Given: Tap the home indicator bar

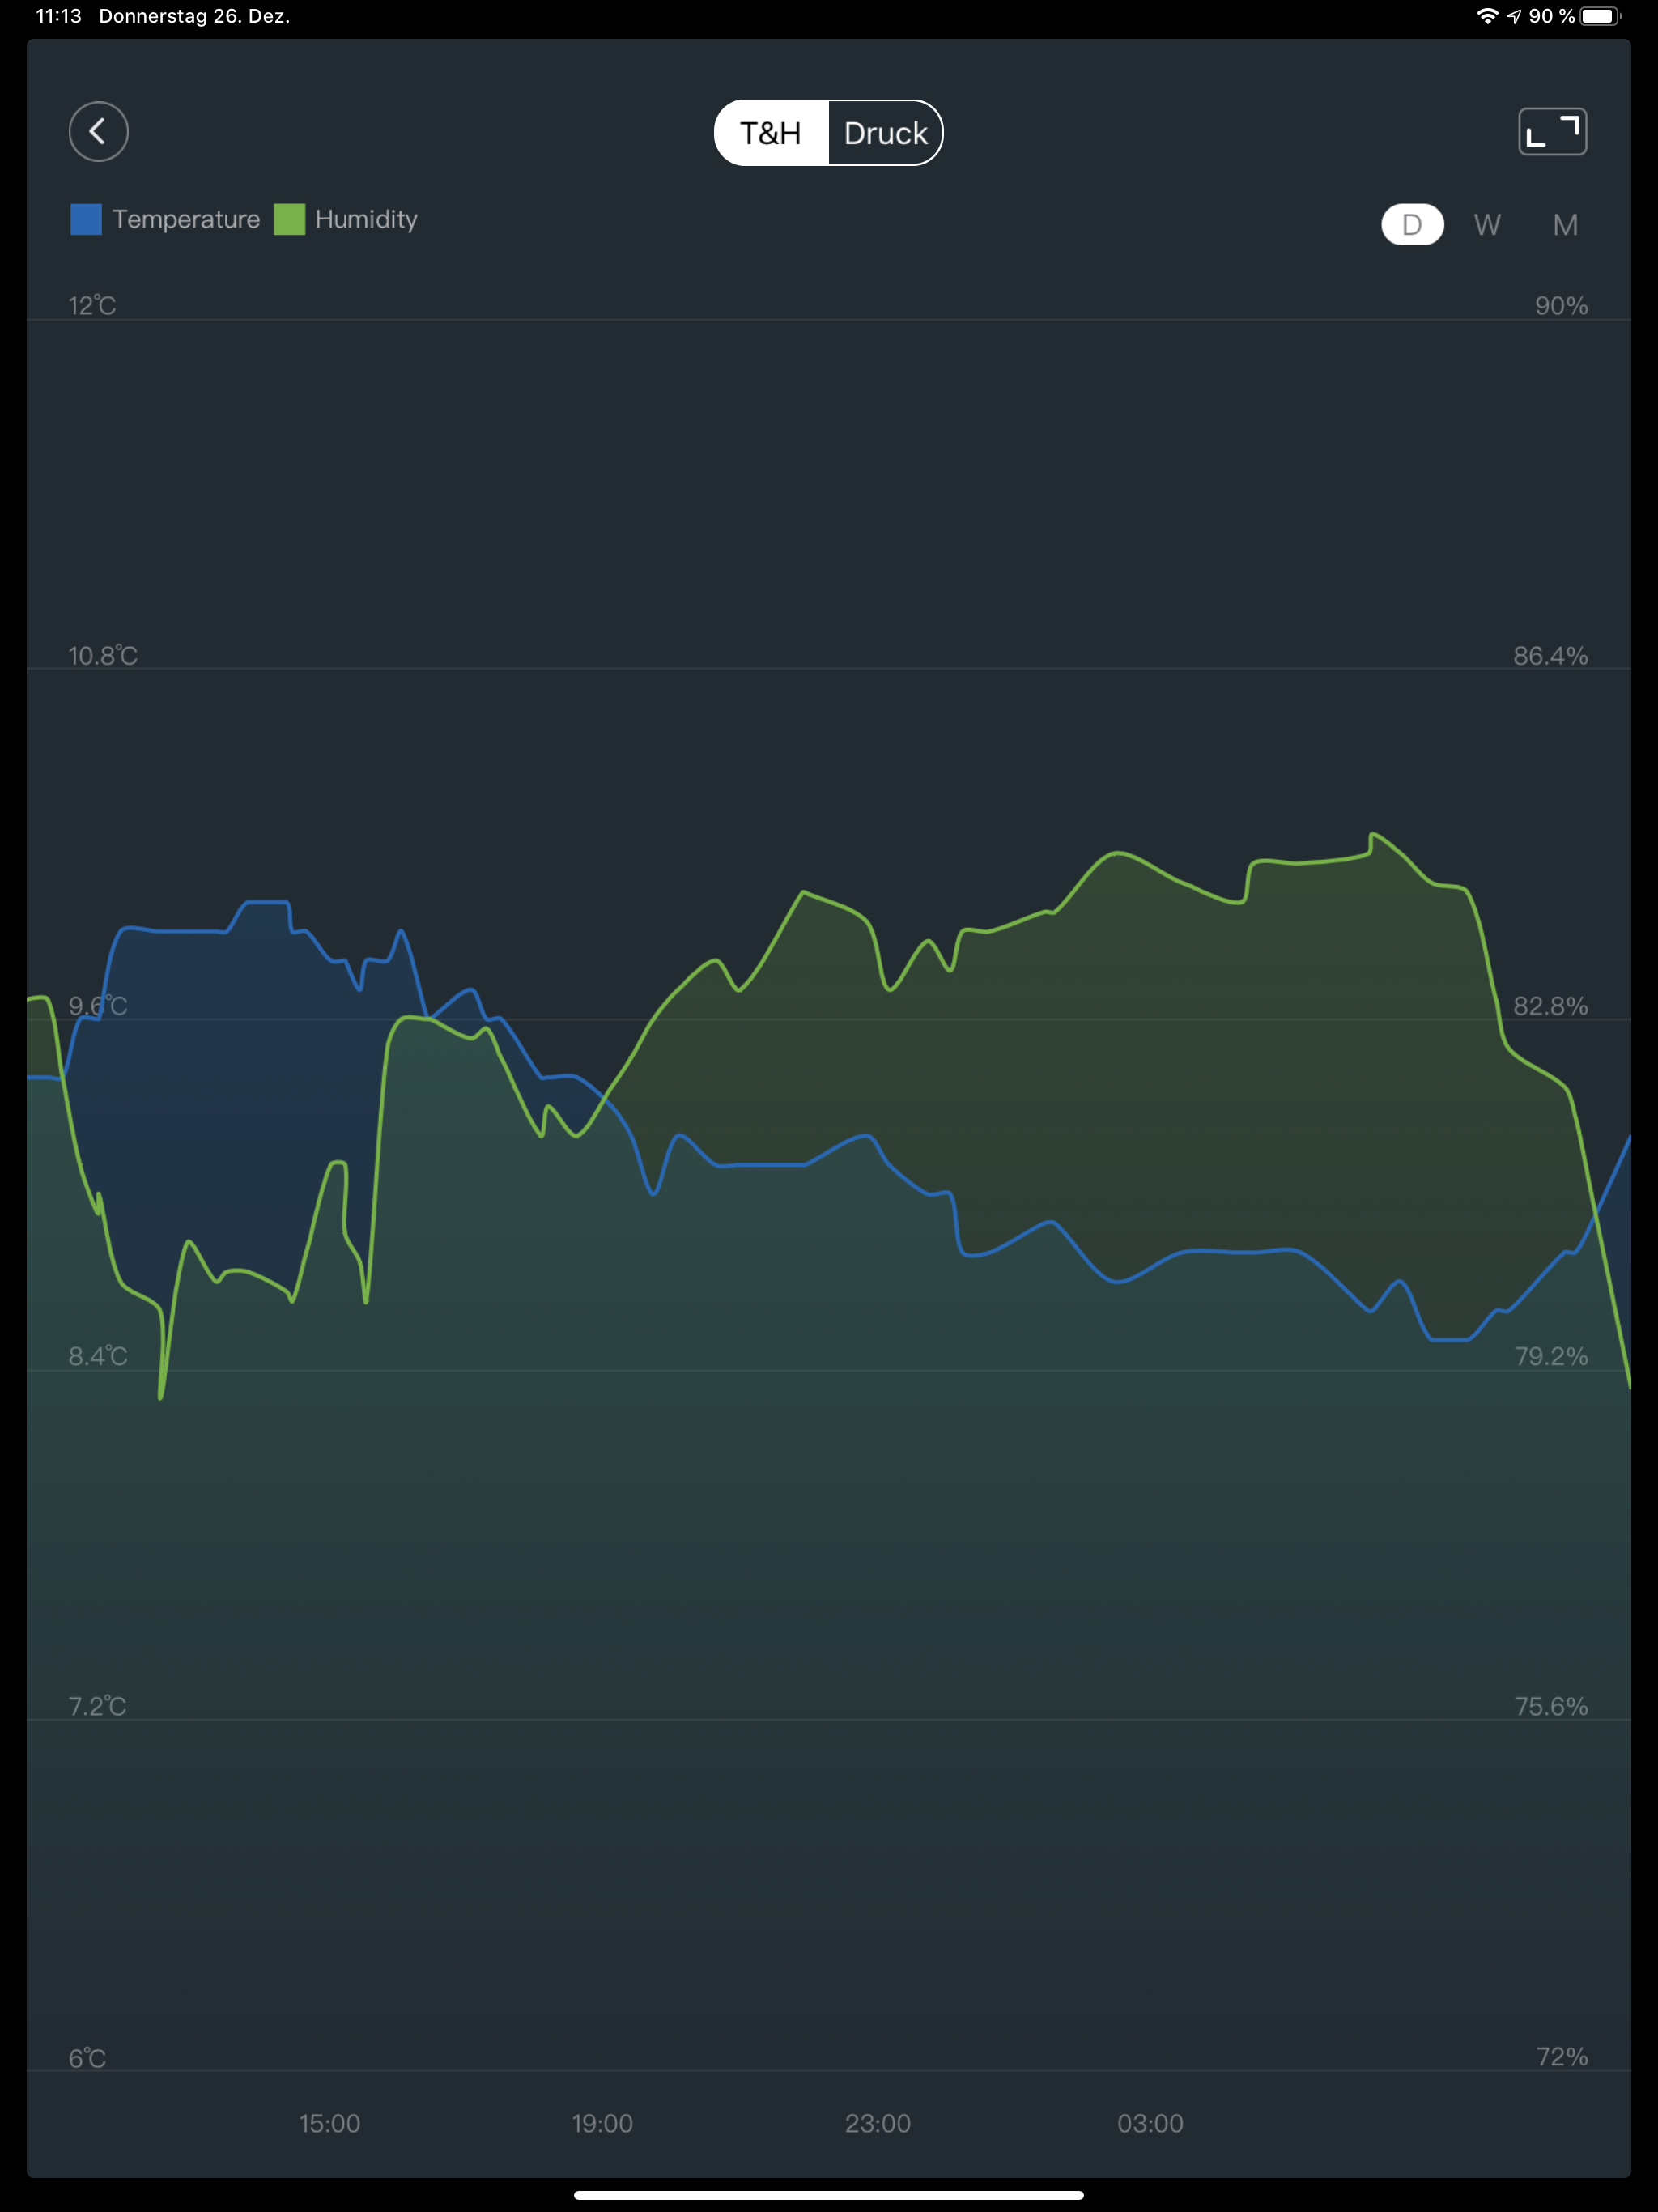Looking at the screenshot, I should (x=828, y=2195).
